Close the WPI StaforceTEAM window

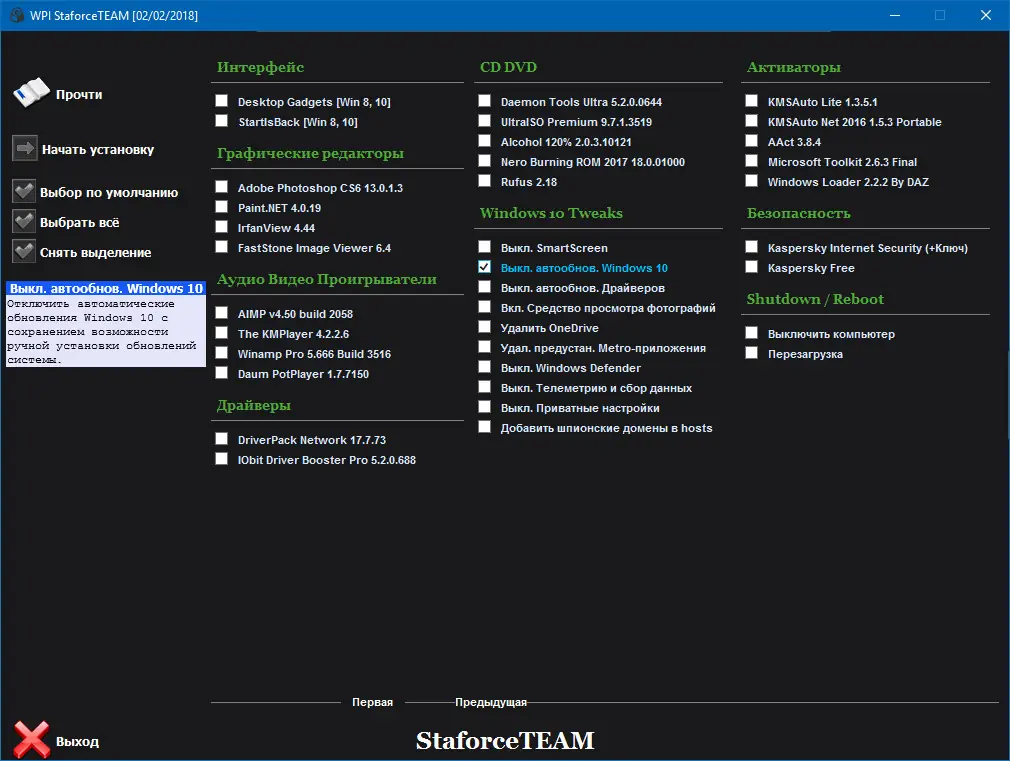(x=986, y=15)
